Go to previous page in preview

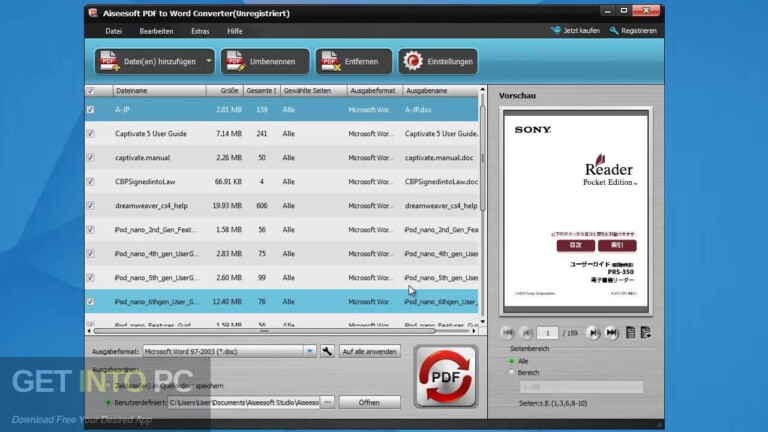coord(527,333)
